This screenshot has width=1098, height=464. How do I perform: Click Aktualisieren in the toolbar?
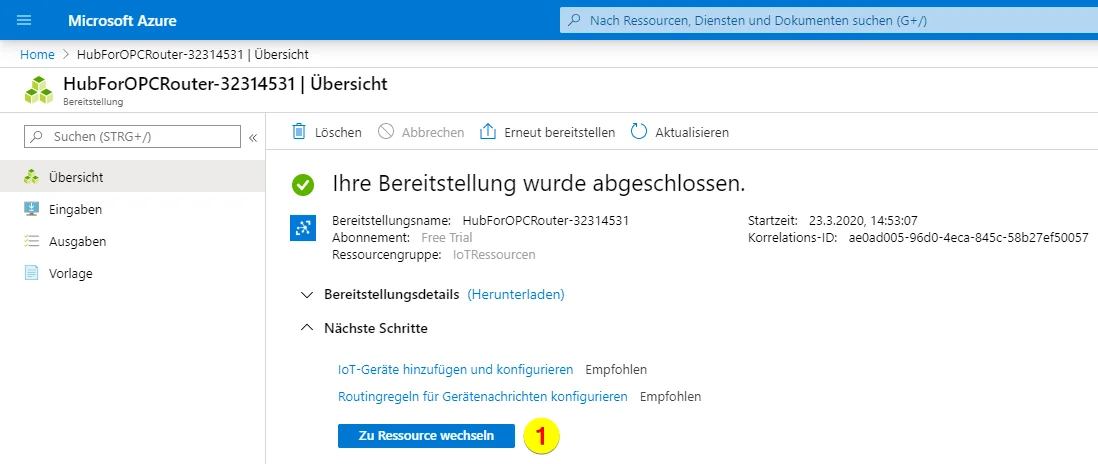click(692, 132)
